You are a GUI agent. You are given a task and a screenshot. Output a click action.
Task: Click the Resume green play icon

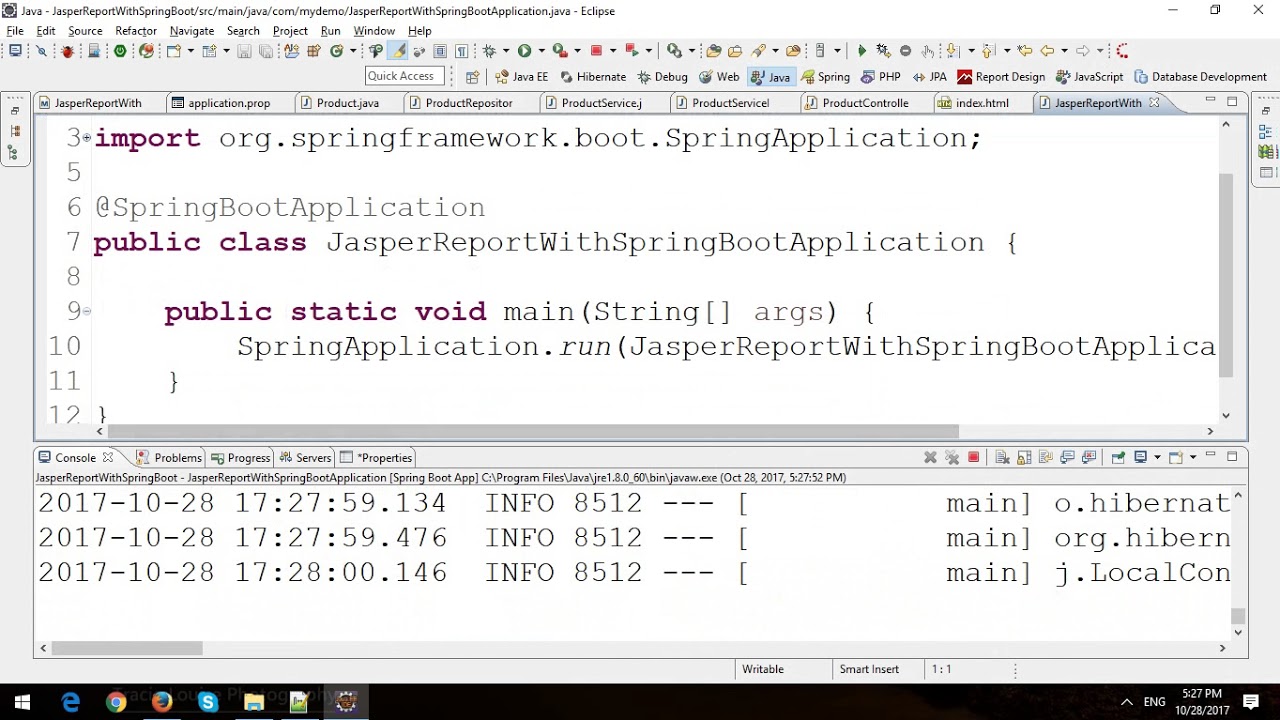861,50
